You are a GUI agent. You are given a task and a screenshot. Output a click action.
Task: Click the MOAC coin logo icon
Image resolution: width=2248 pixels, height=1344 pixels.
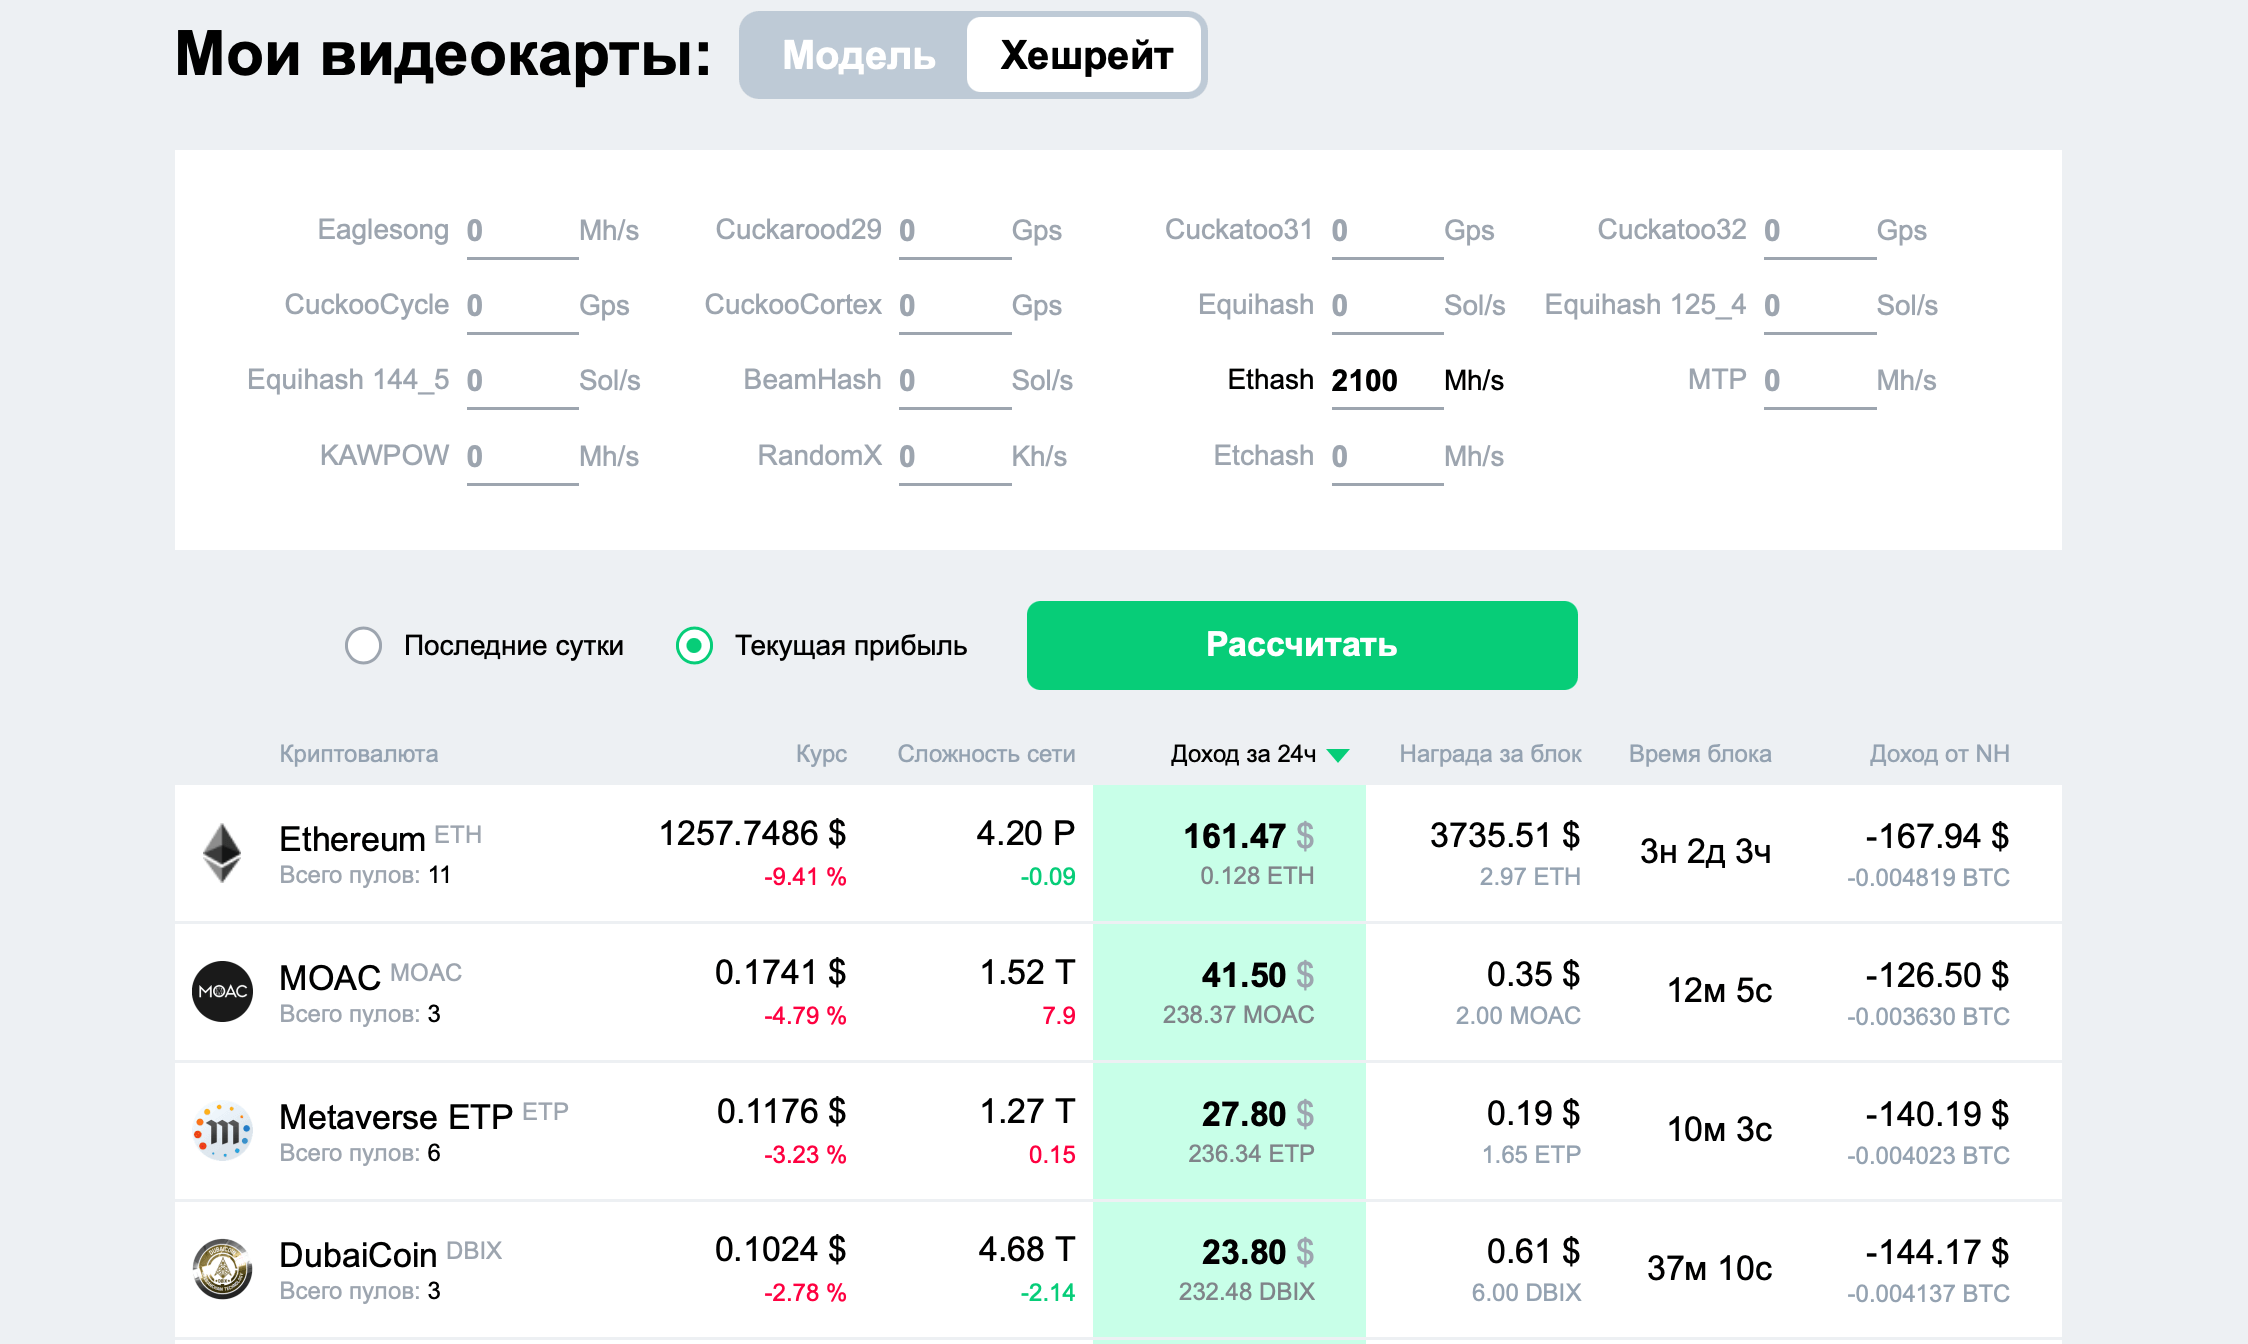click(x=222, y=991)
